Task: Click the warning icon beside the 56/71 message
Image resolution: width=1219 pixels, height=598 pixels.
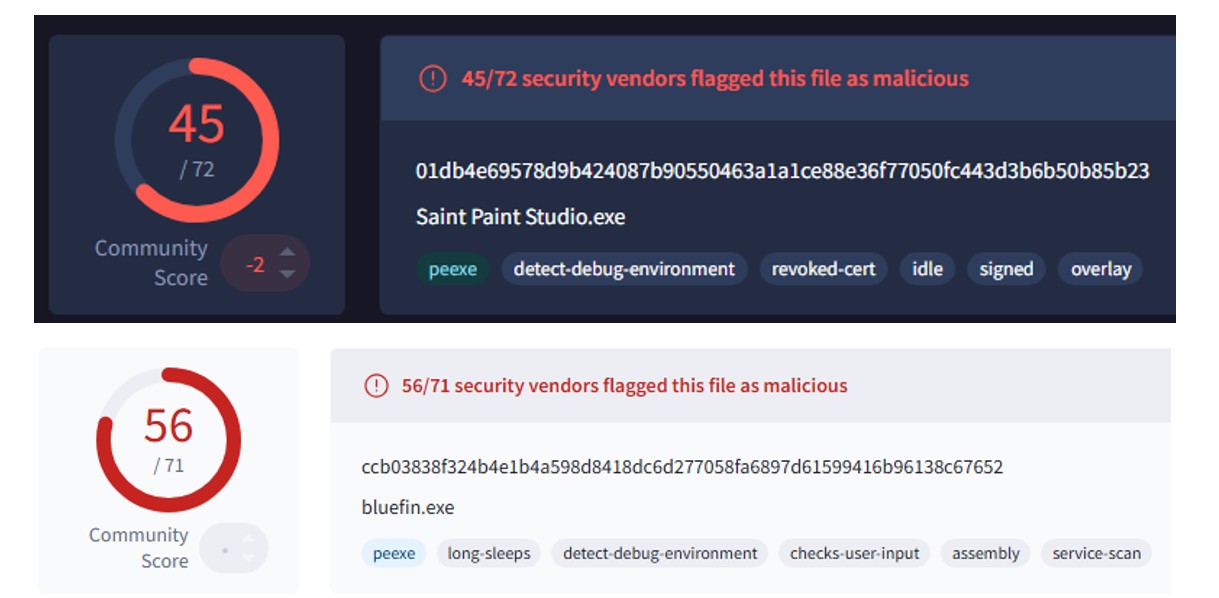Action: click(378, 384)
